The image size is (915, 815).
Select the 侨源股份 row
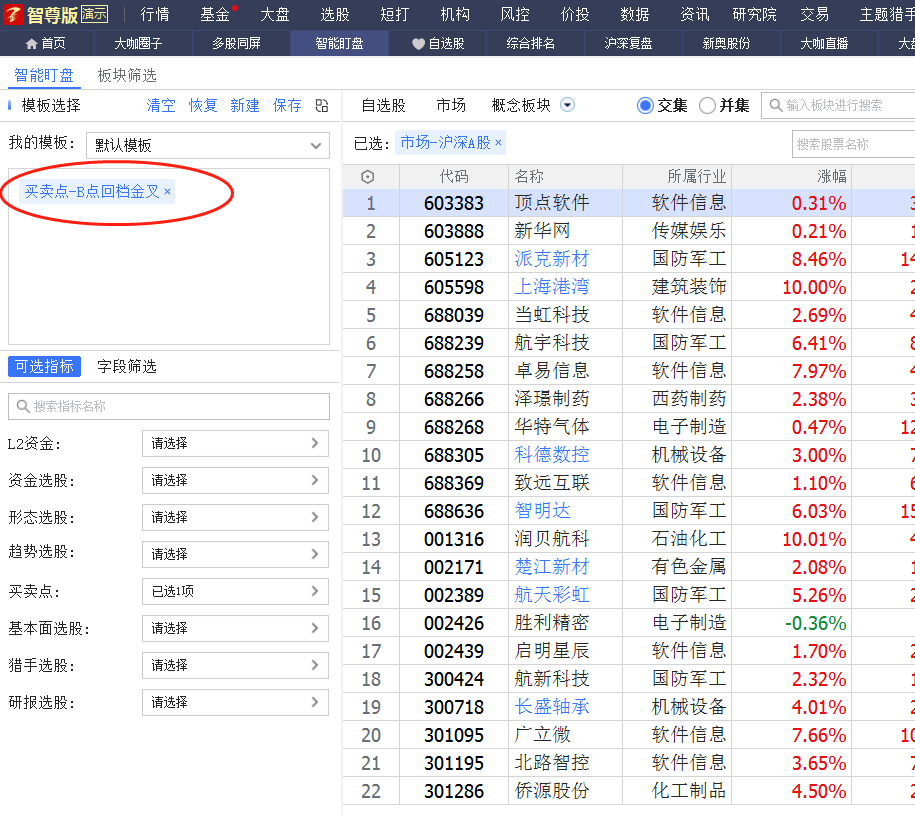pyautogui.click(x=628, y=791)
